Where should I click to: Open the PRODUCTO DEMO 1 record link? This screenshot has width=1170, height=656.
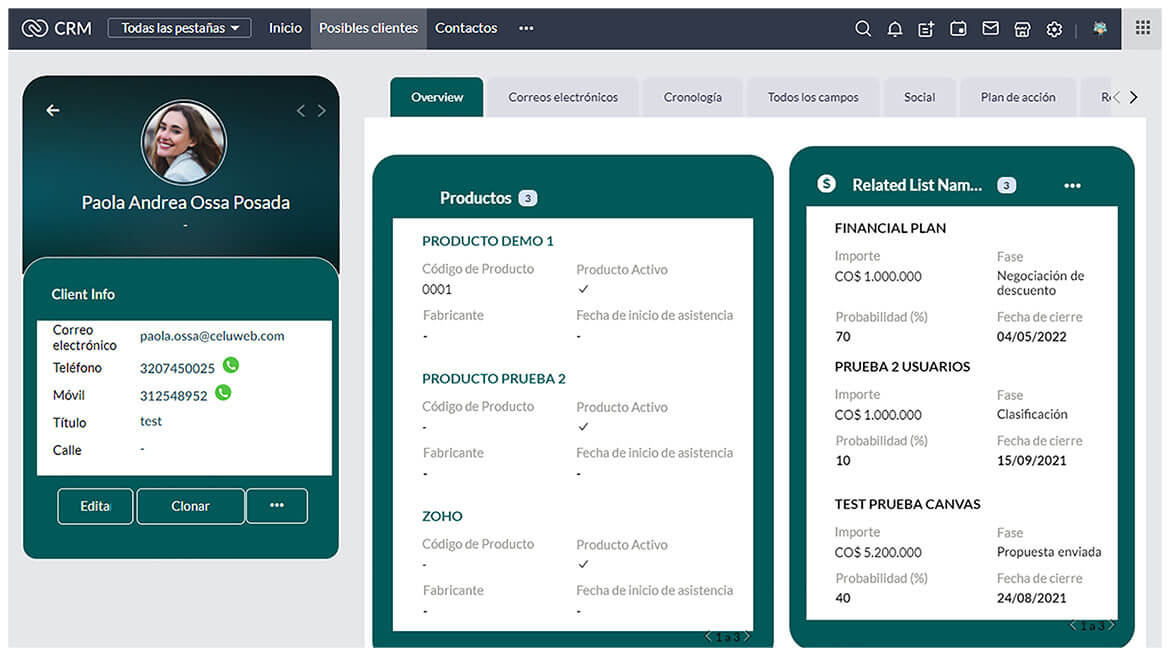click(487, 241)
